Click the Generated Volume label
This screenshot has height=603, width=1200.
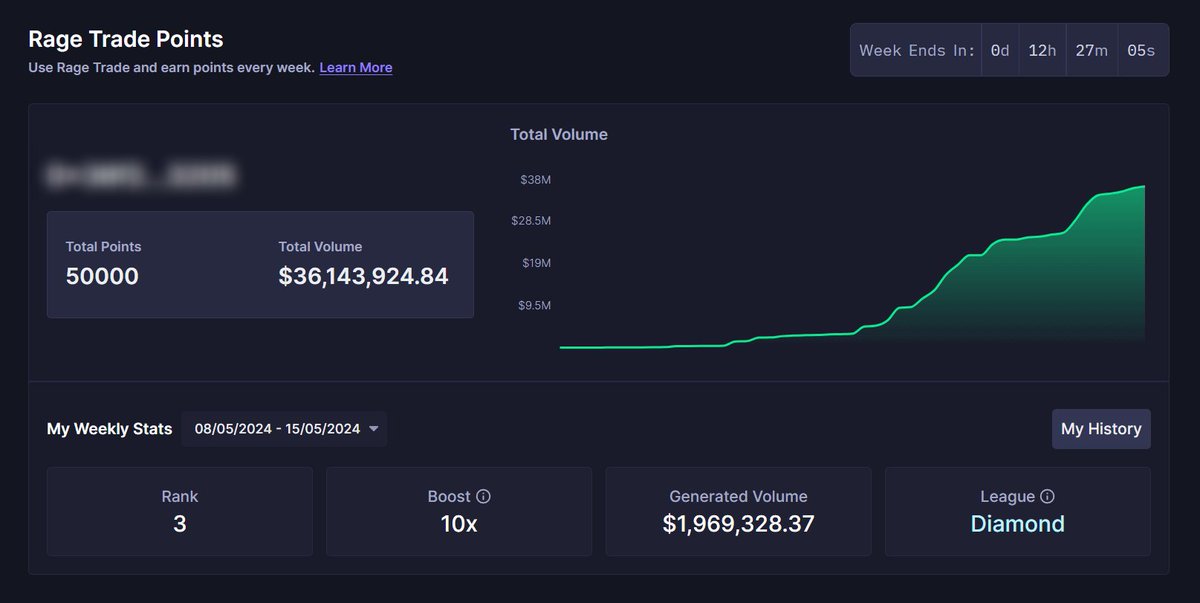(738, 496)
